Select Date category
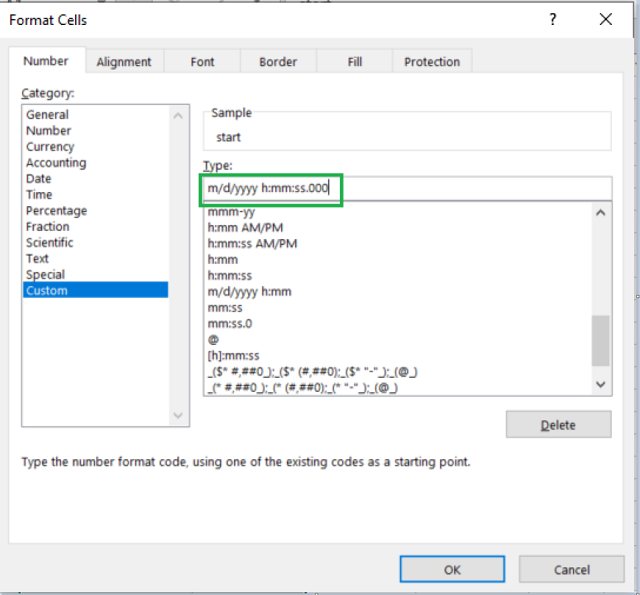Screen dimensions: 640x595 [96, 179]
